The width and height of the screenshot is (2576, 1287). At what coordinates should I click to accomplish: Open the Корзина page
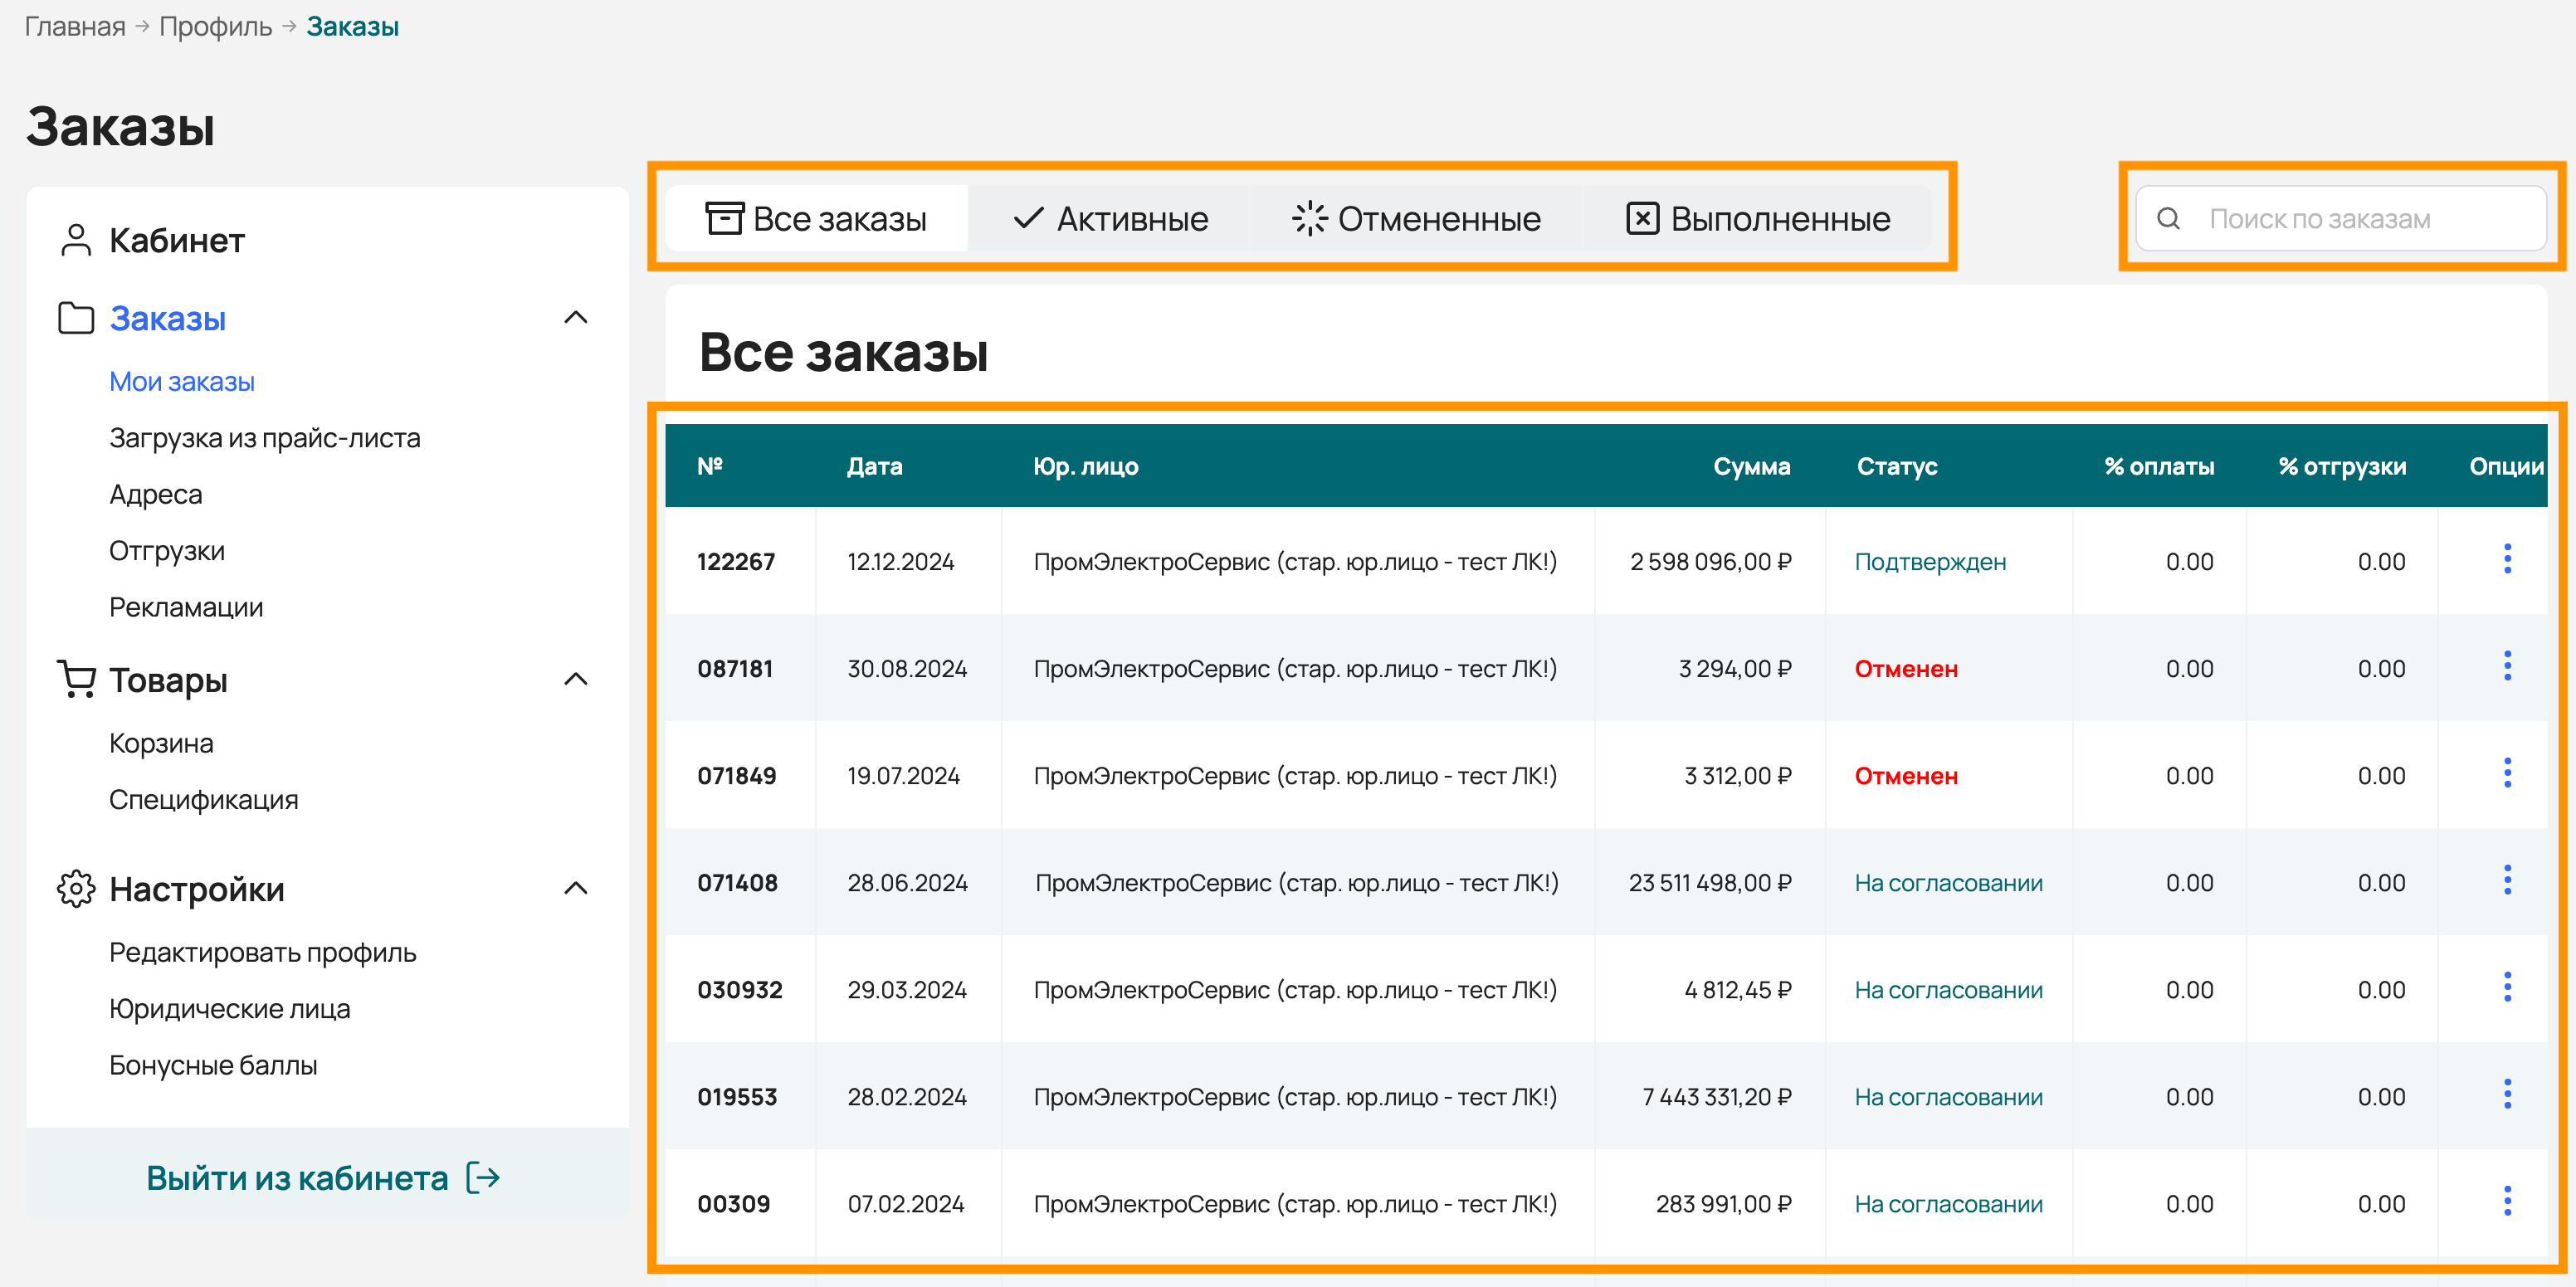[x=161, y=743]
